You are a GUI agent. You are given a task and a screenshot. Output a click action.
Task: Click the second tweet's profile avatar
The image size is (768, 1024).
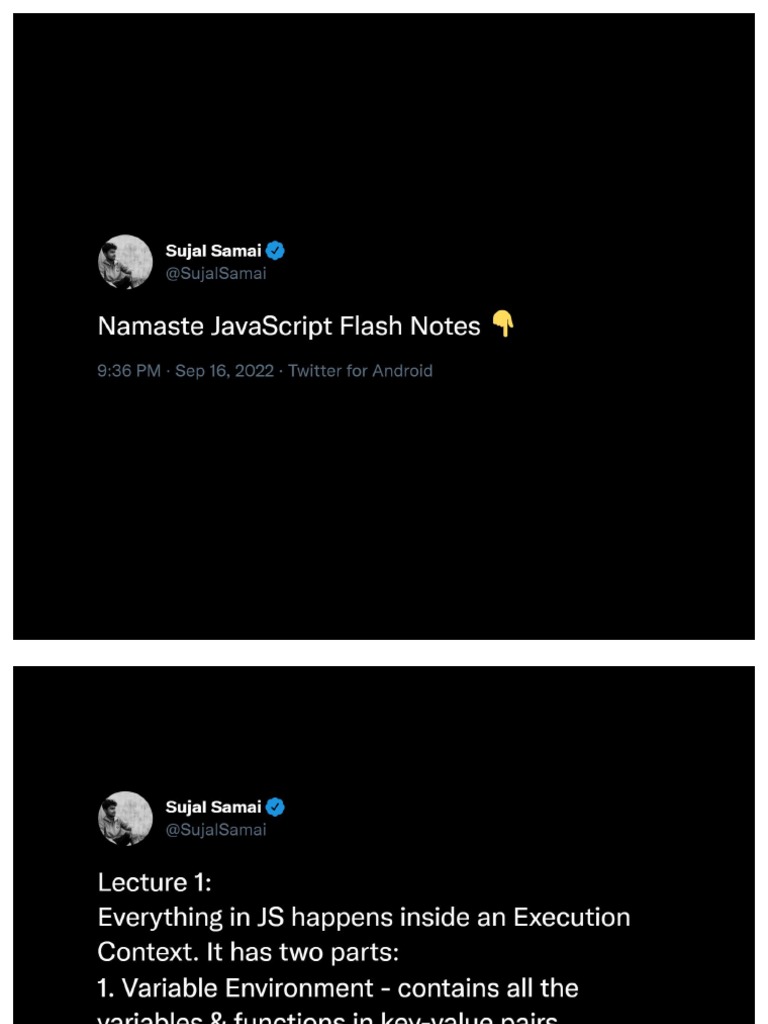(x=125, y=818)
